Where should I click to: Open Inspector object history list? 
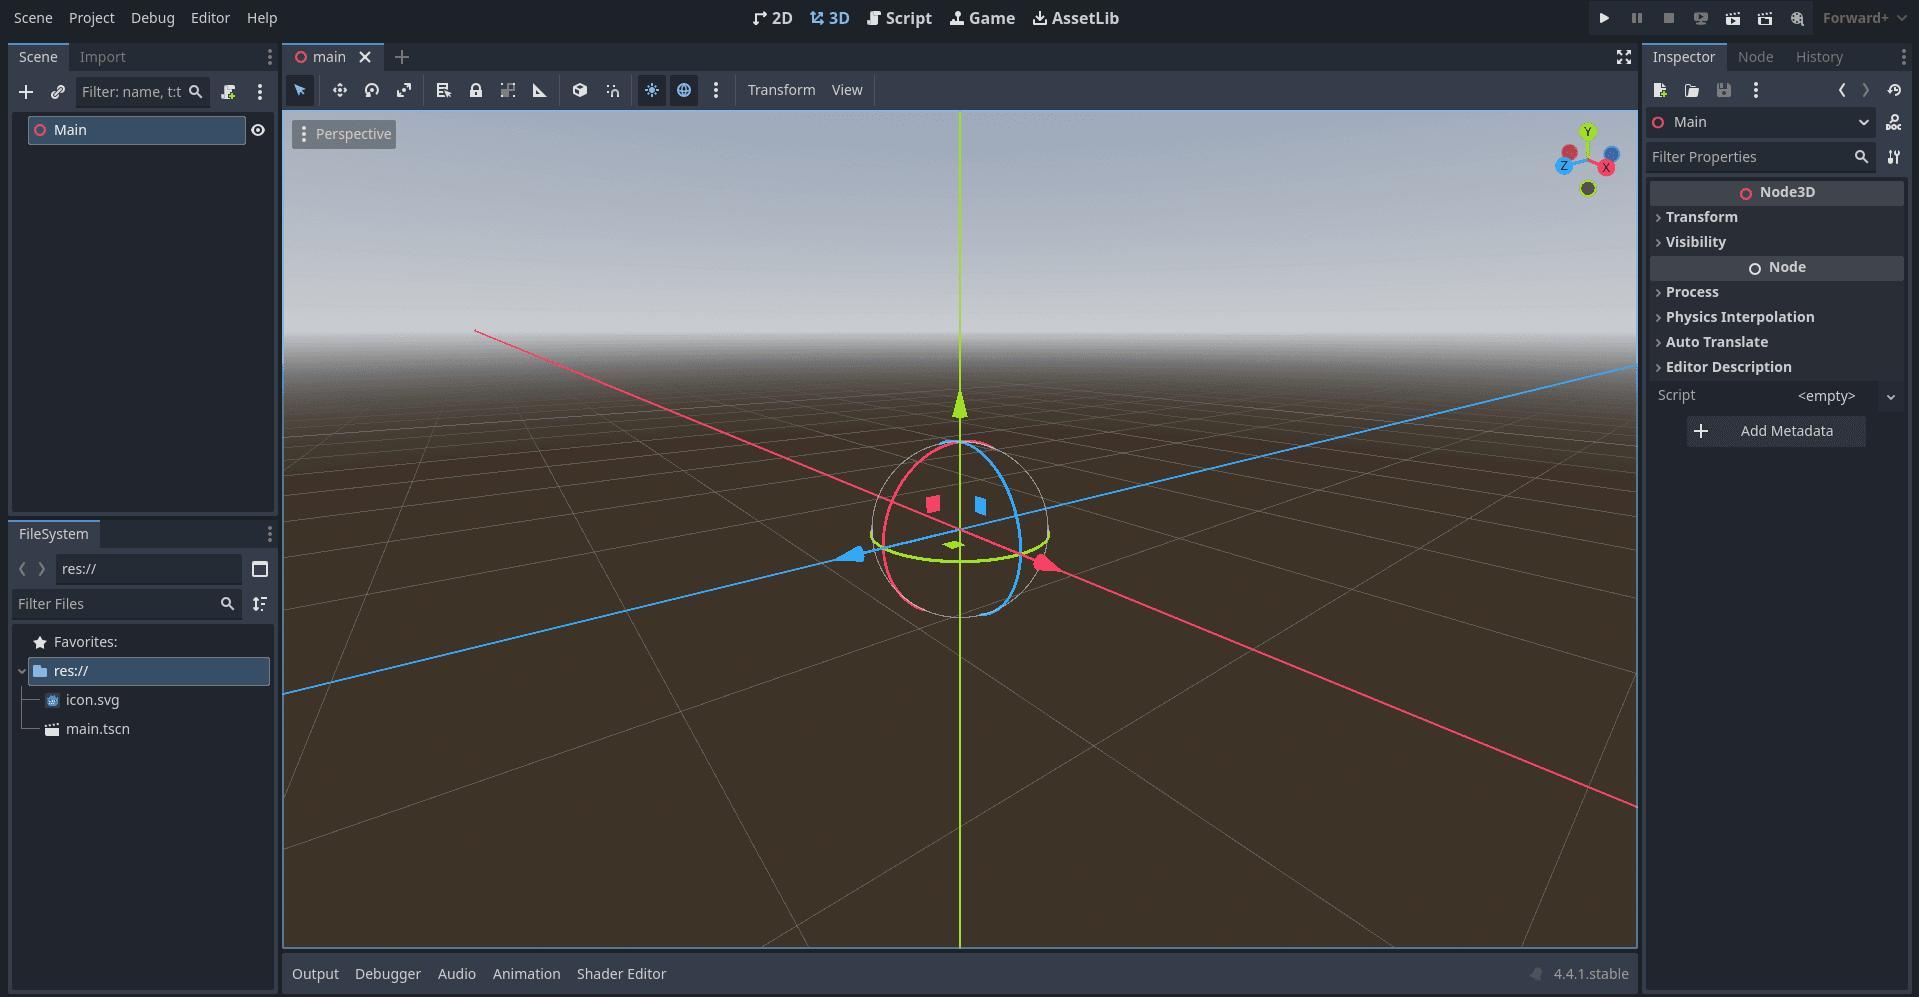coord(1894,90)
